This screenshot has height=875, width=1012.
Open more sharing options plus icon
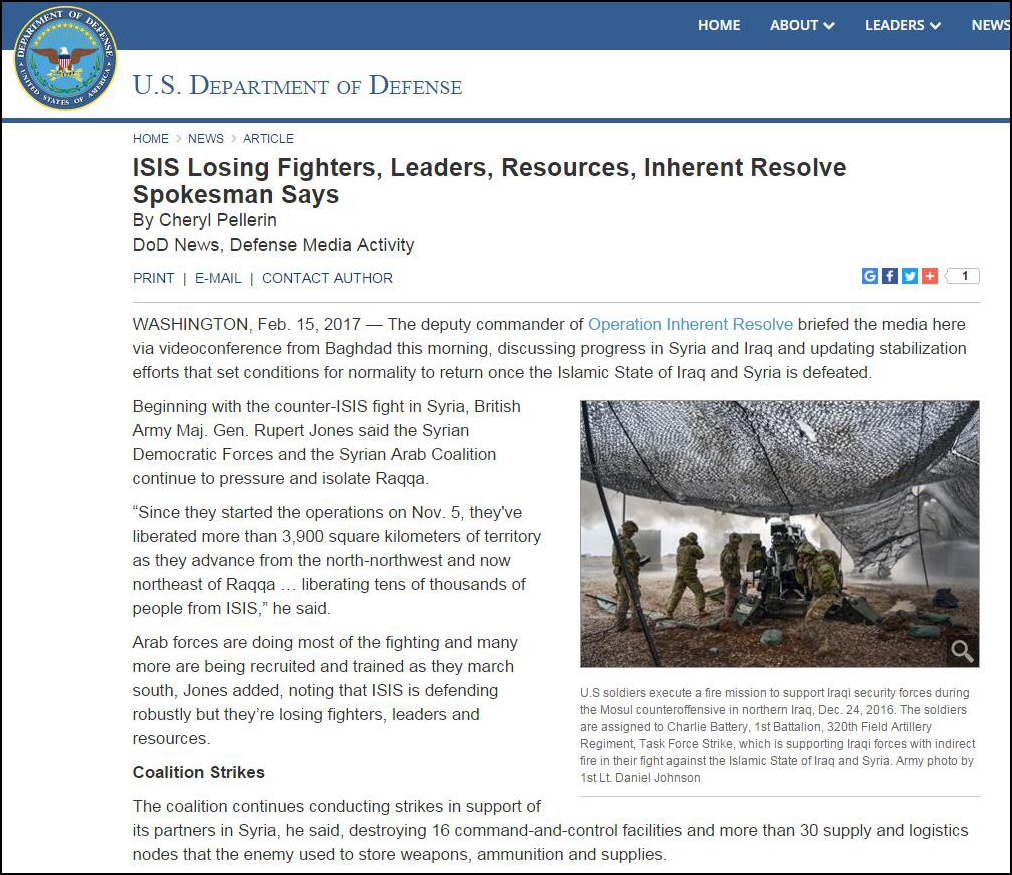tap(929, 276)
